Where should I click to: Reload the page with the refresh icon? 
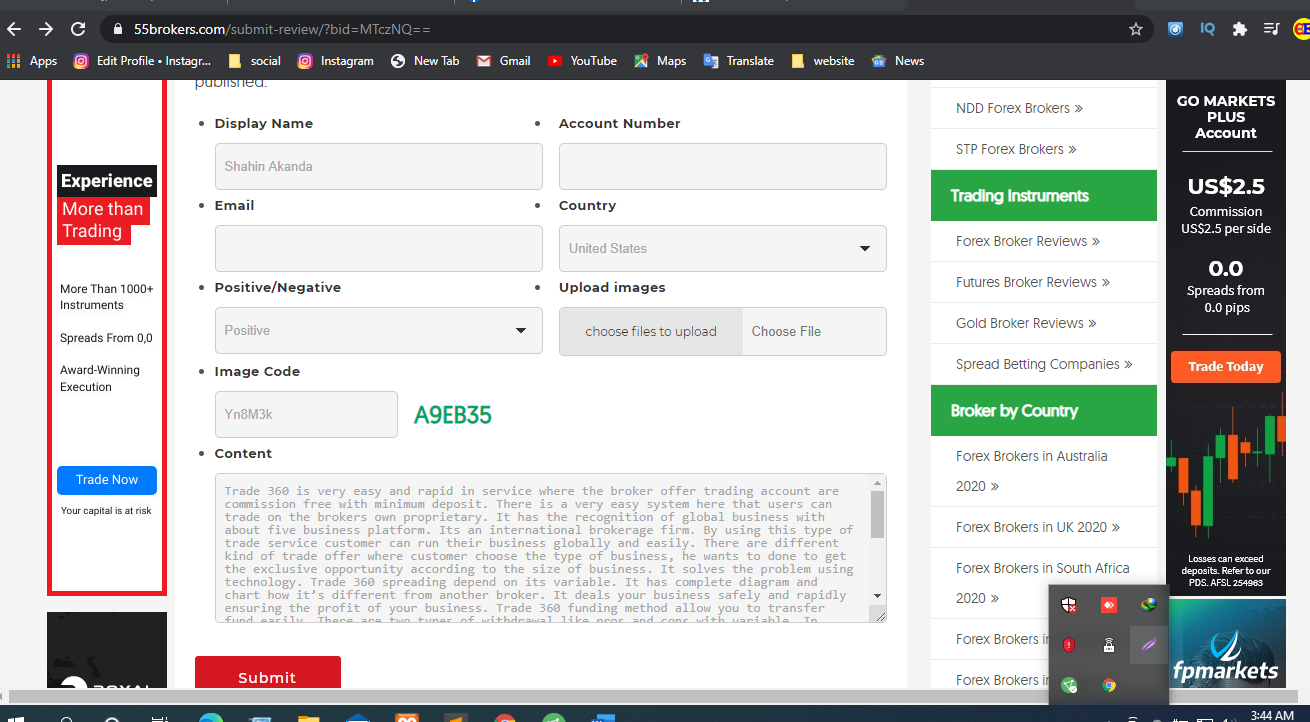[x=78, y=29]
